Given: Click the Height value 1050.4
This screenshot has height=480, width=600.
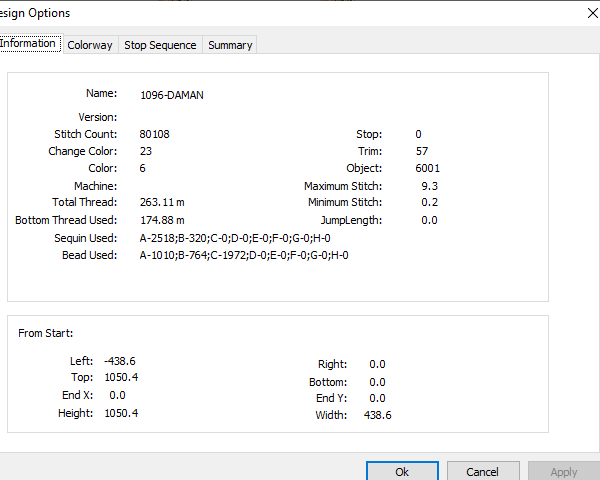Looking at the screenshot, I should [121, 413].
